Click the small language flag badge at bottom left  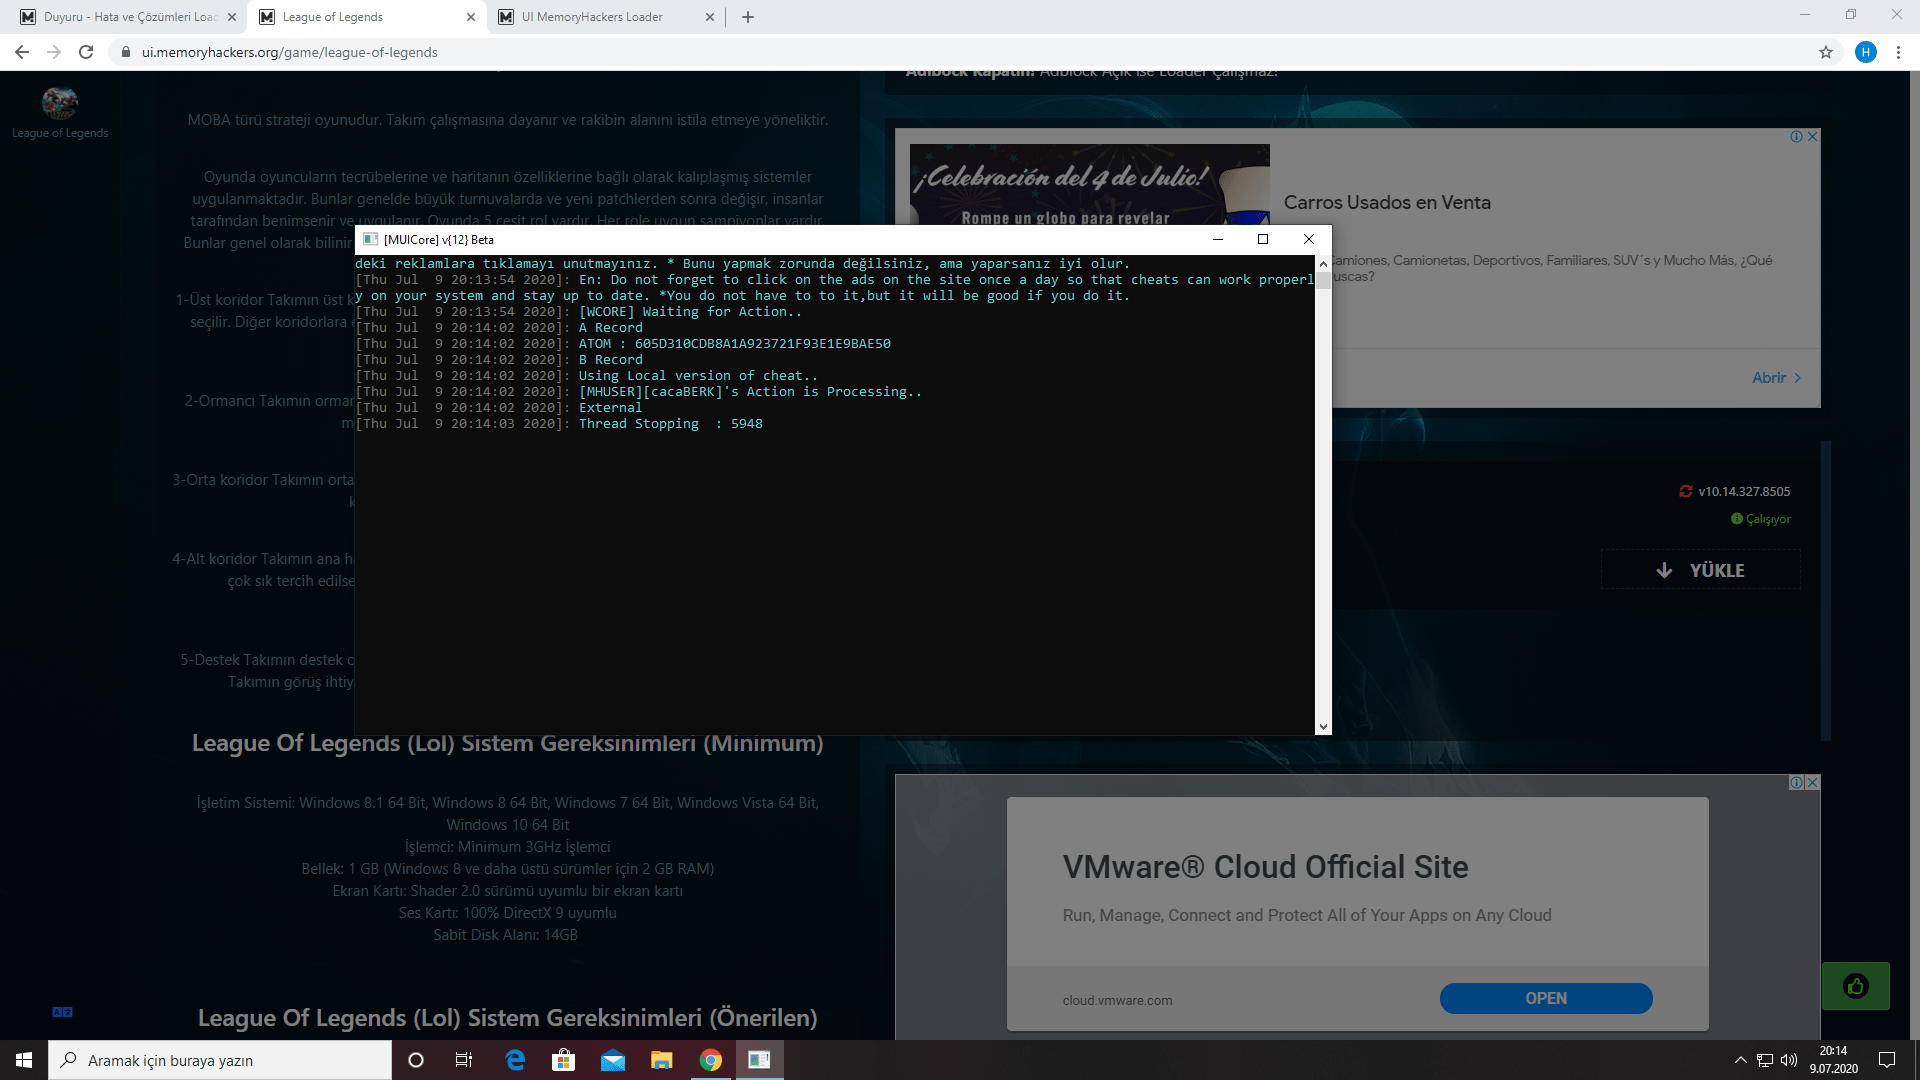pos(62,1012)
